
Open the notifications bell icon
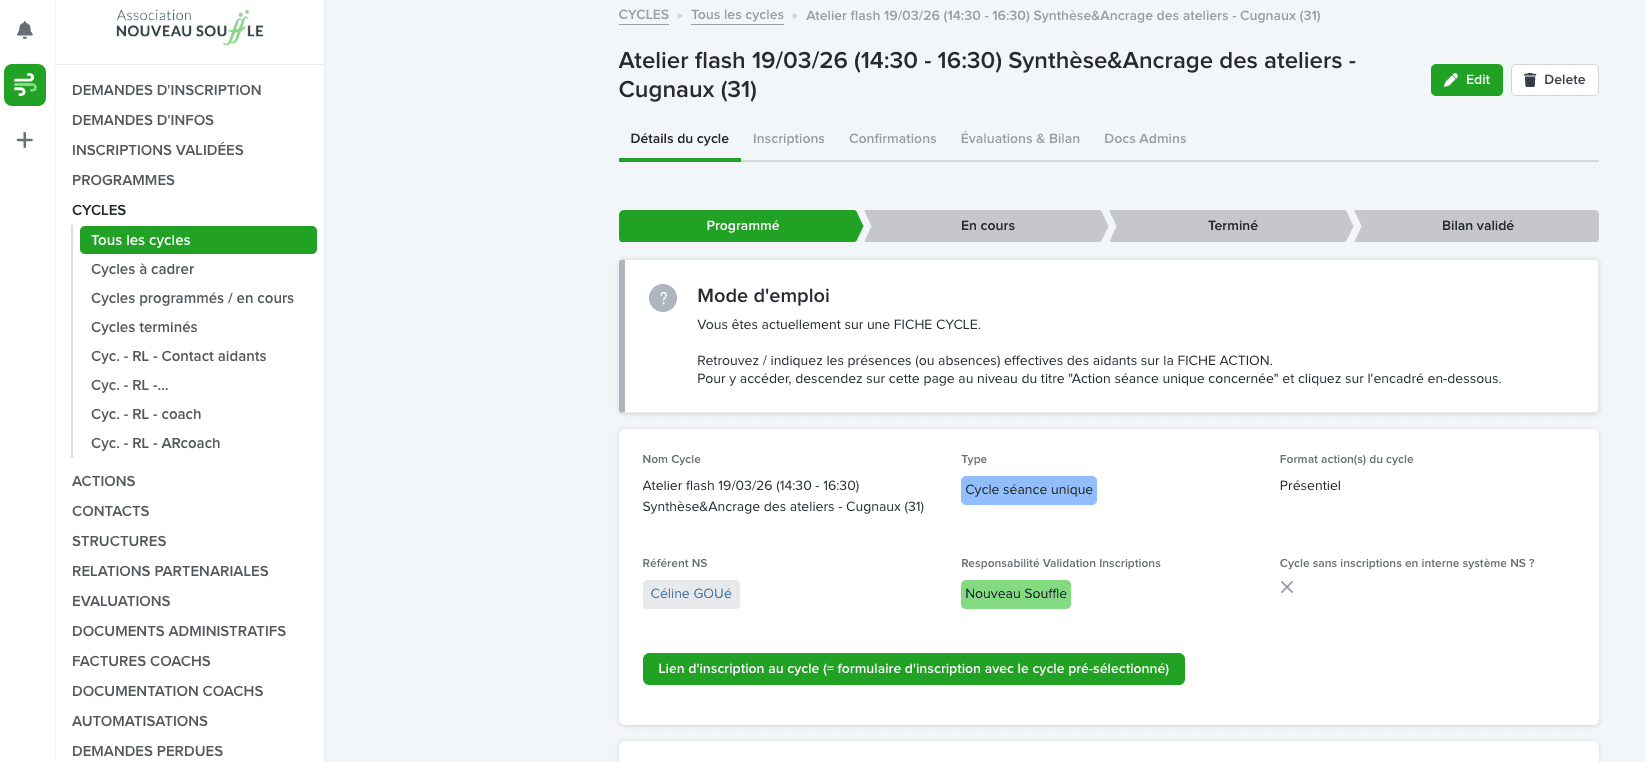[25, 30]
